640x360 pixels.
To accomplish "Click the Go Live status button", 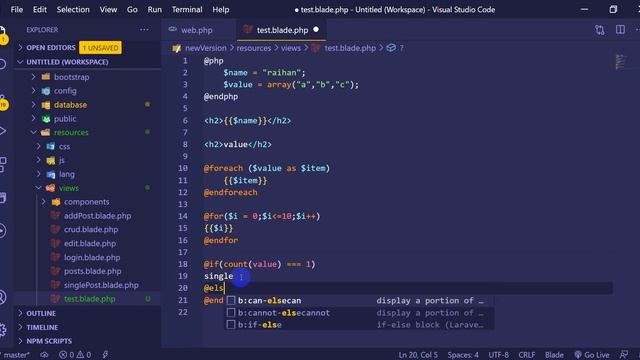I will [x=591, y=355].
